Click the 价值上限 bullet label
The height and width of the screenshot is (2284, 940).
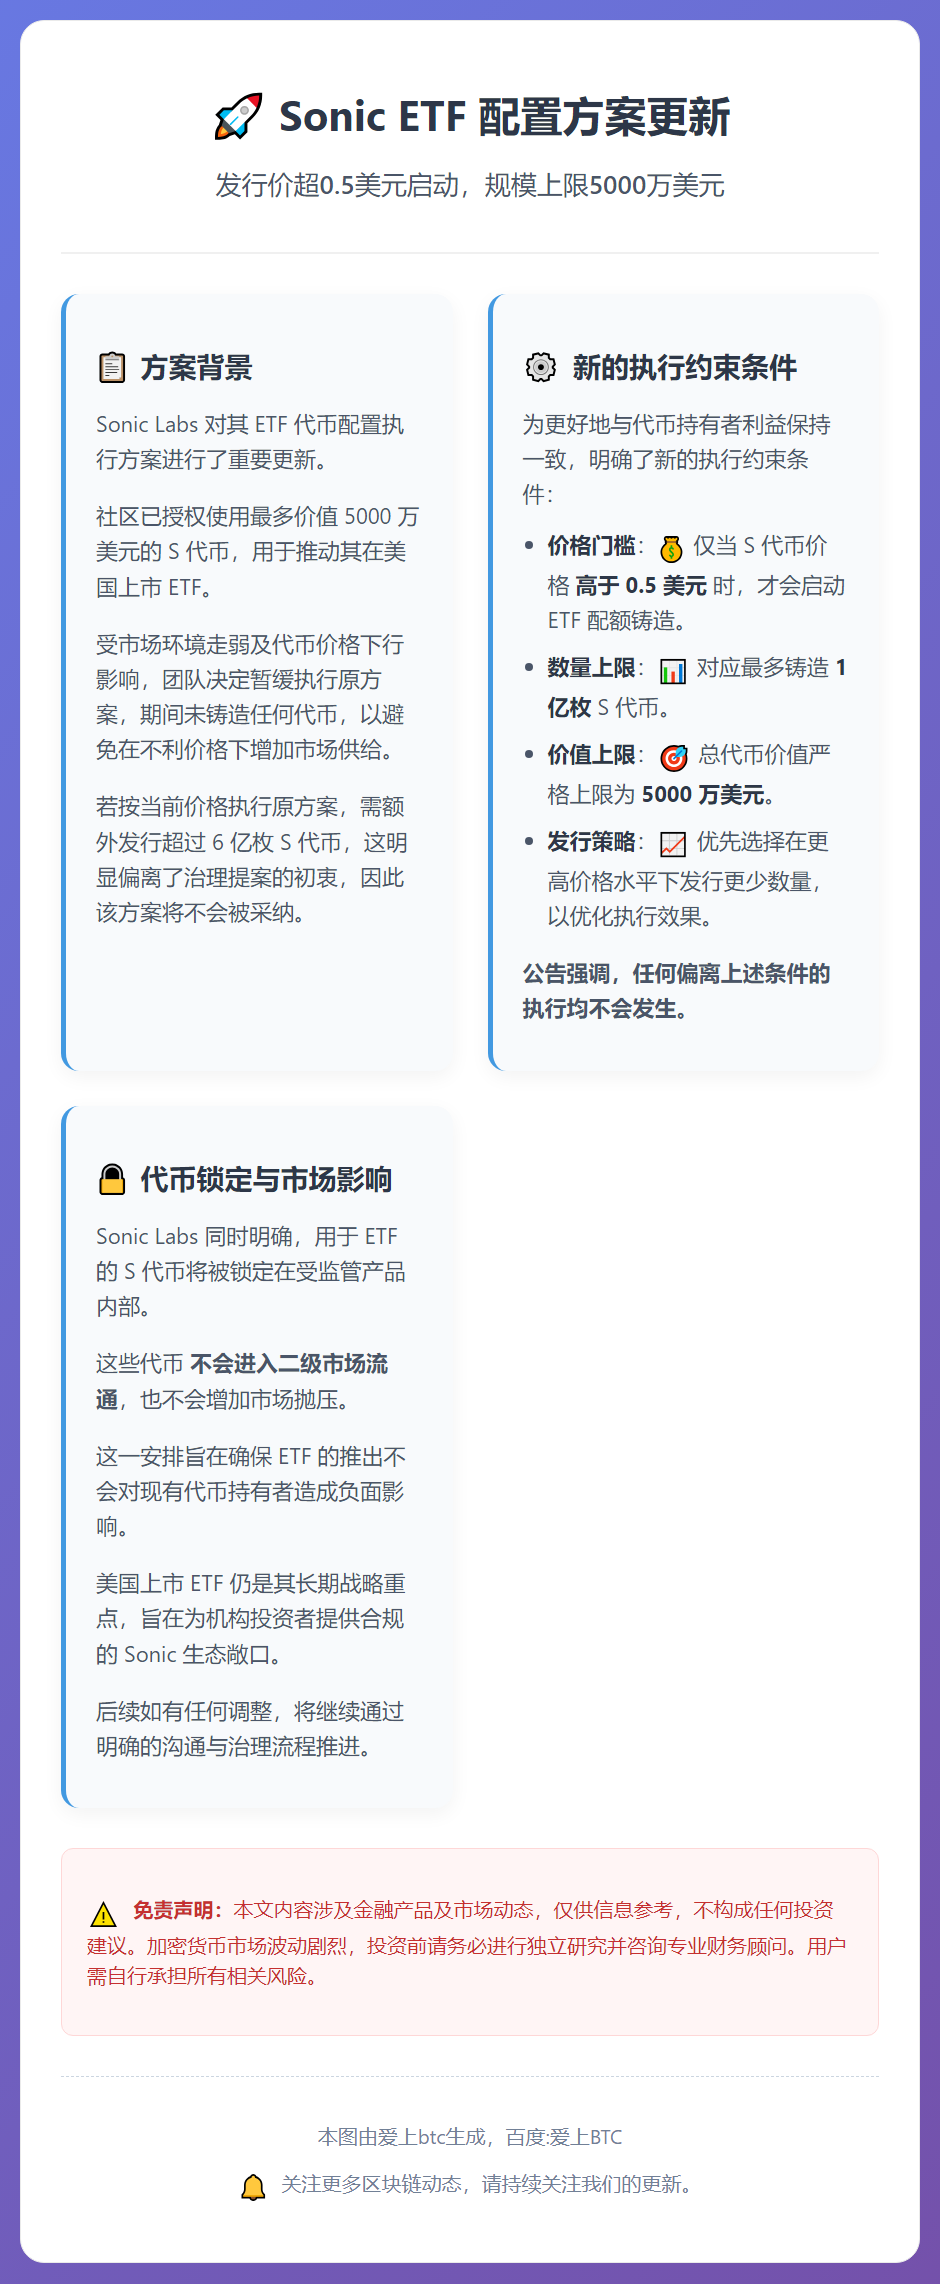(x=591, y=755)
